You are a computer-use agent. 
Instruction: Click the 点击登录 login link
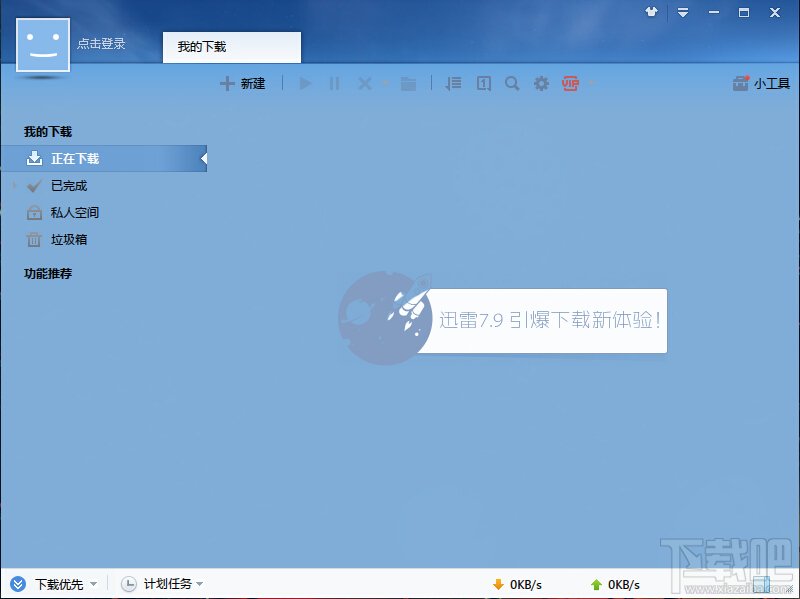pos(101,44)
